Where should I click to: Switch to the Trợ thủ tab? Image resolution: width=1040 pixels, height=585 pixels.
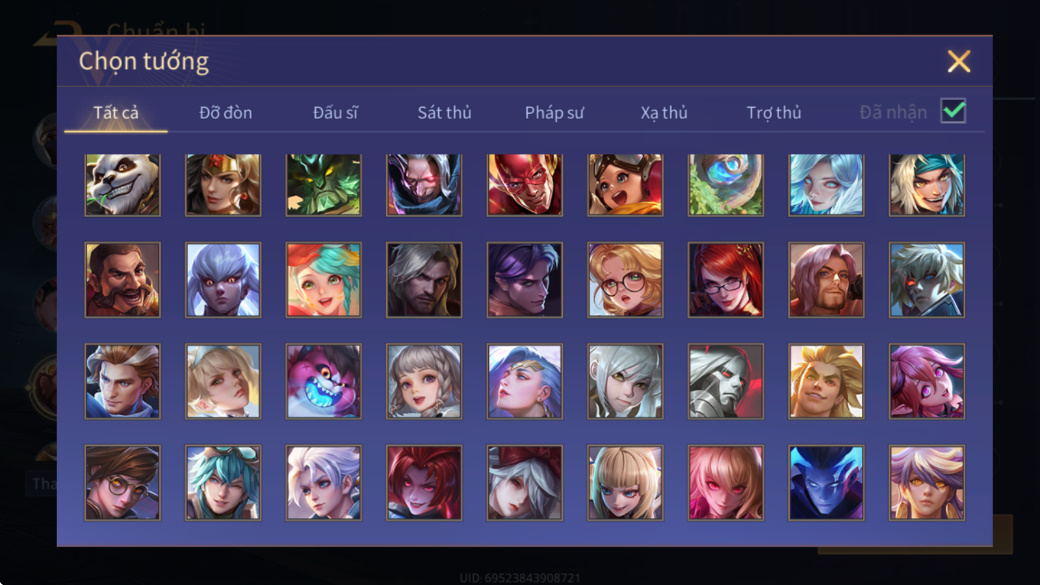pyautogui.click(x=774, y=113)
